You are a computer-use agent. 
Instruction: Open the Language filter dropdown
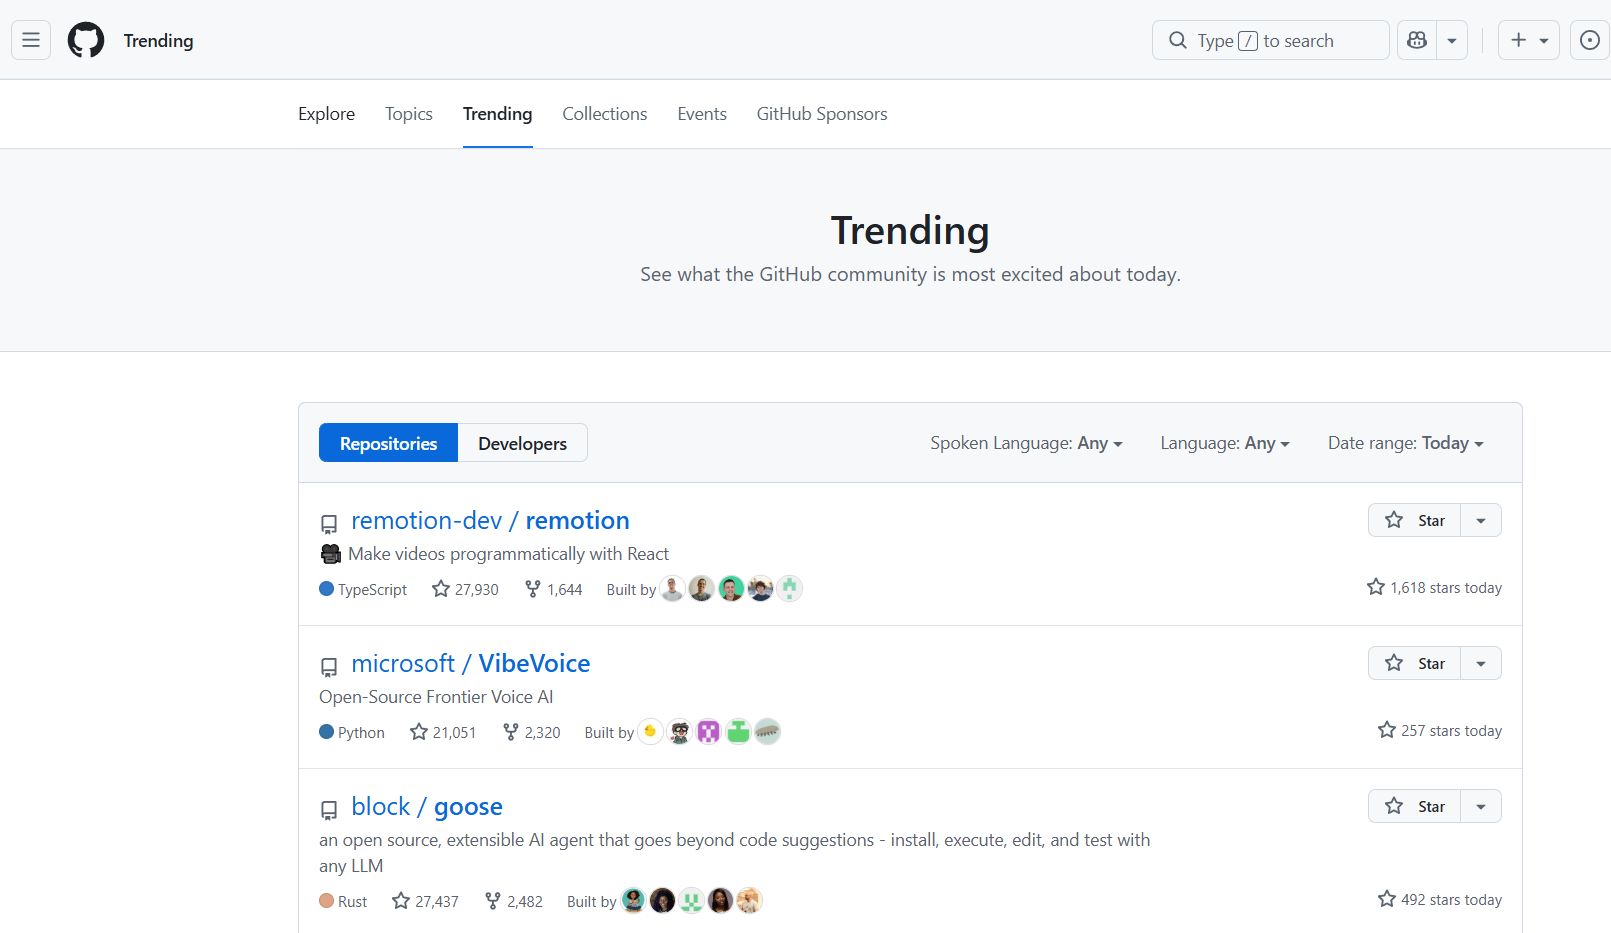click(1225, 443)
